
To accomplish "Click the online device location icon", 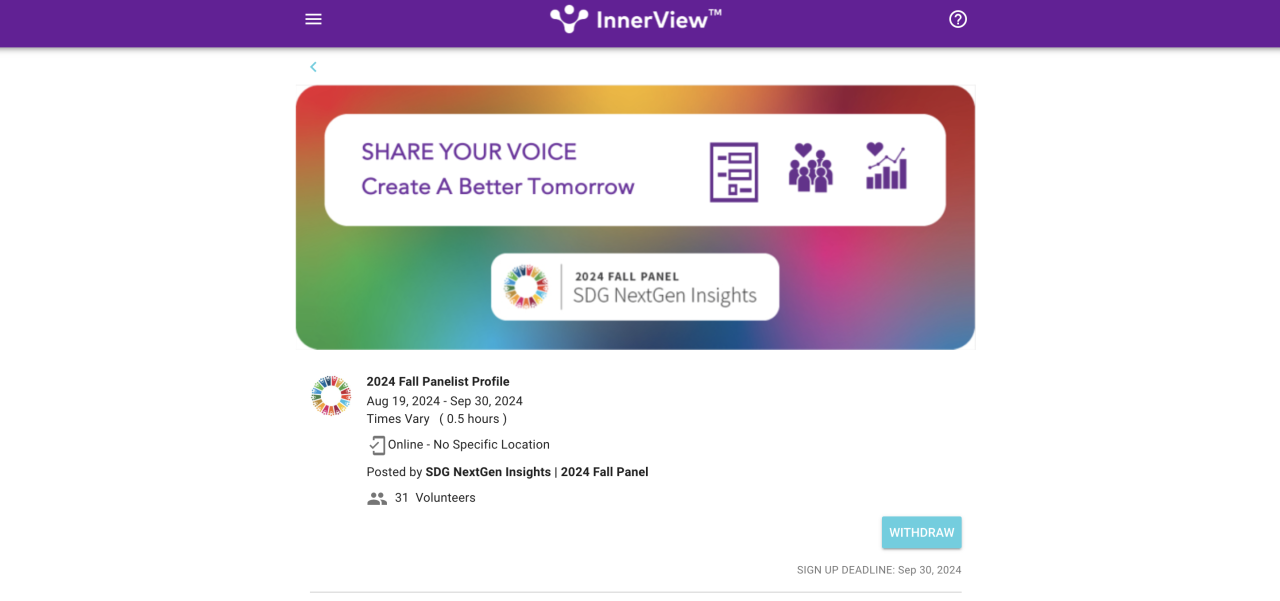I will [x=377, y=445].
